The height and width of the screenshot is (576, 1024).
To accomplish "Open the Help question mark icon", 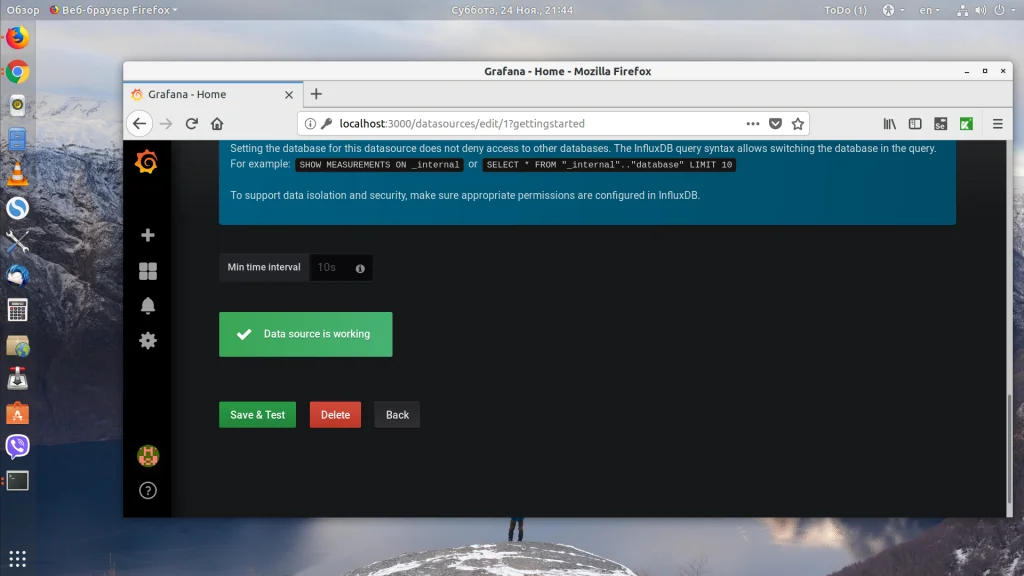I will click(x=148, y=490).
